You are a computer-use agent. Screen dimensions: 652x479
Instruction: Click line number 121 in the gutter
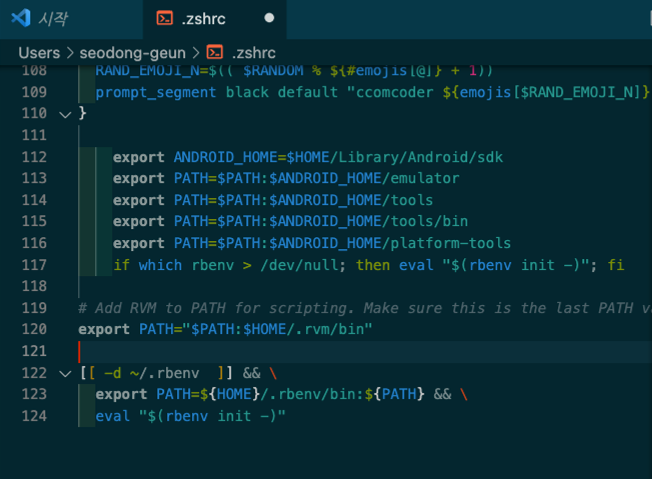pyautogui.click(x=34, y=351)
